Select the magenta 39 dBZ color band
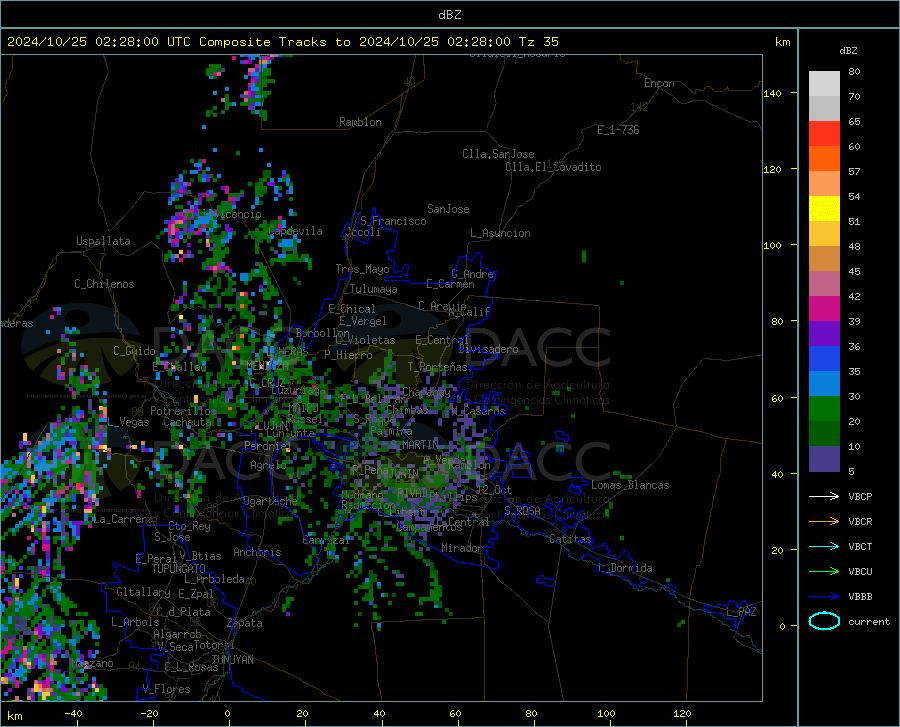The height and width of the screenshot is (727, 900). (824, 309)
